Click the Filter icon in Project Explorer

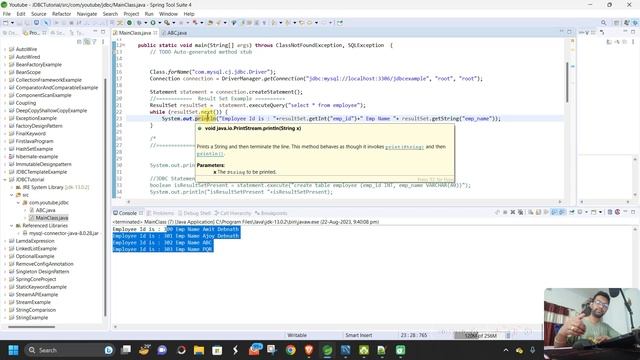coord(94,42)
